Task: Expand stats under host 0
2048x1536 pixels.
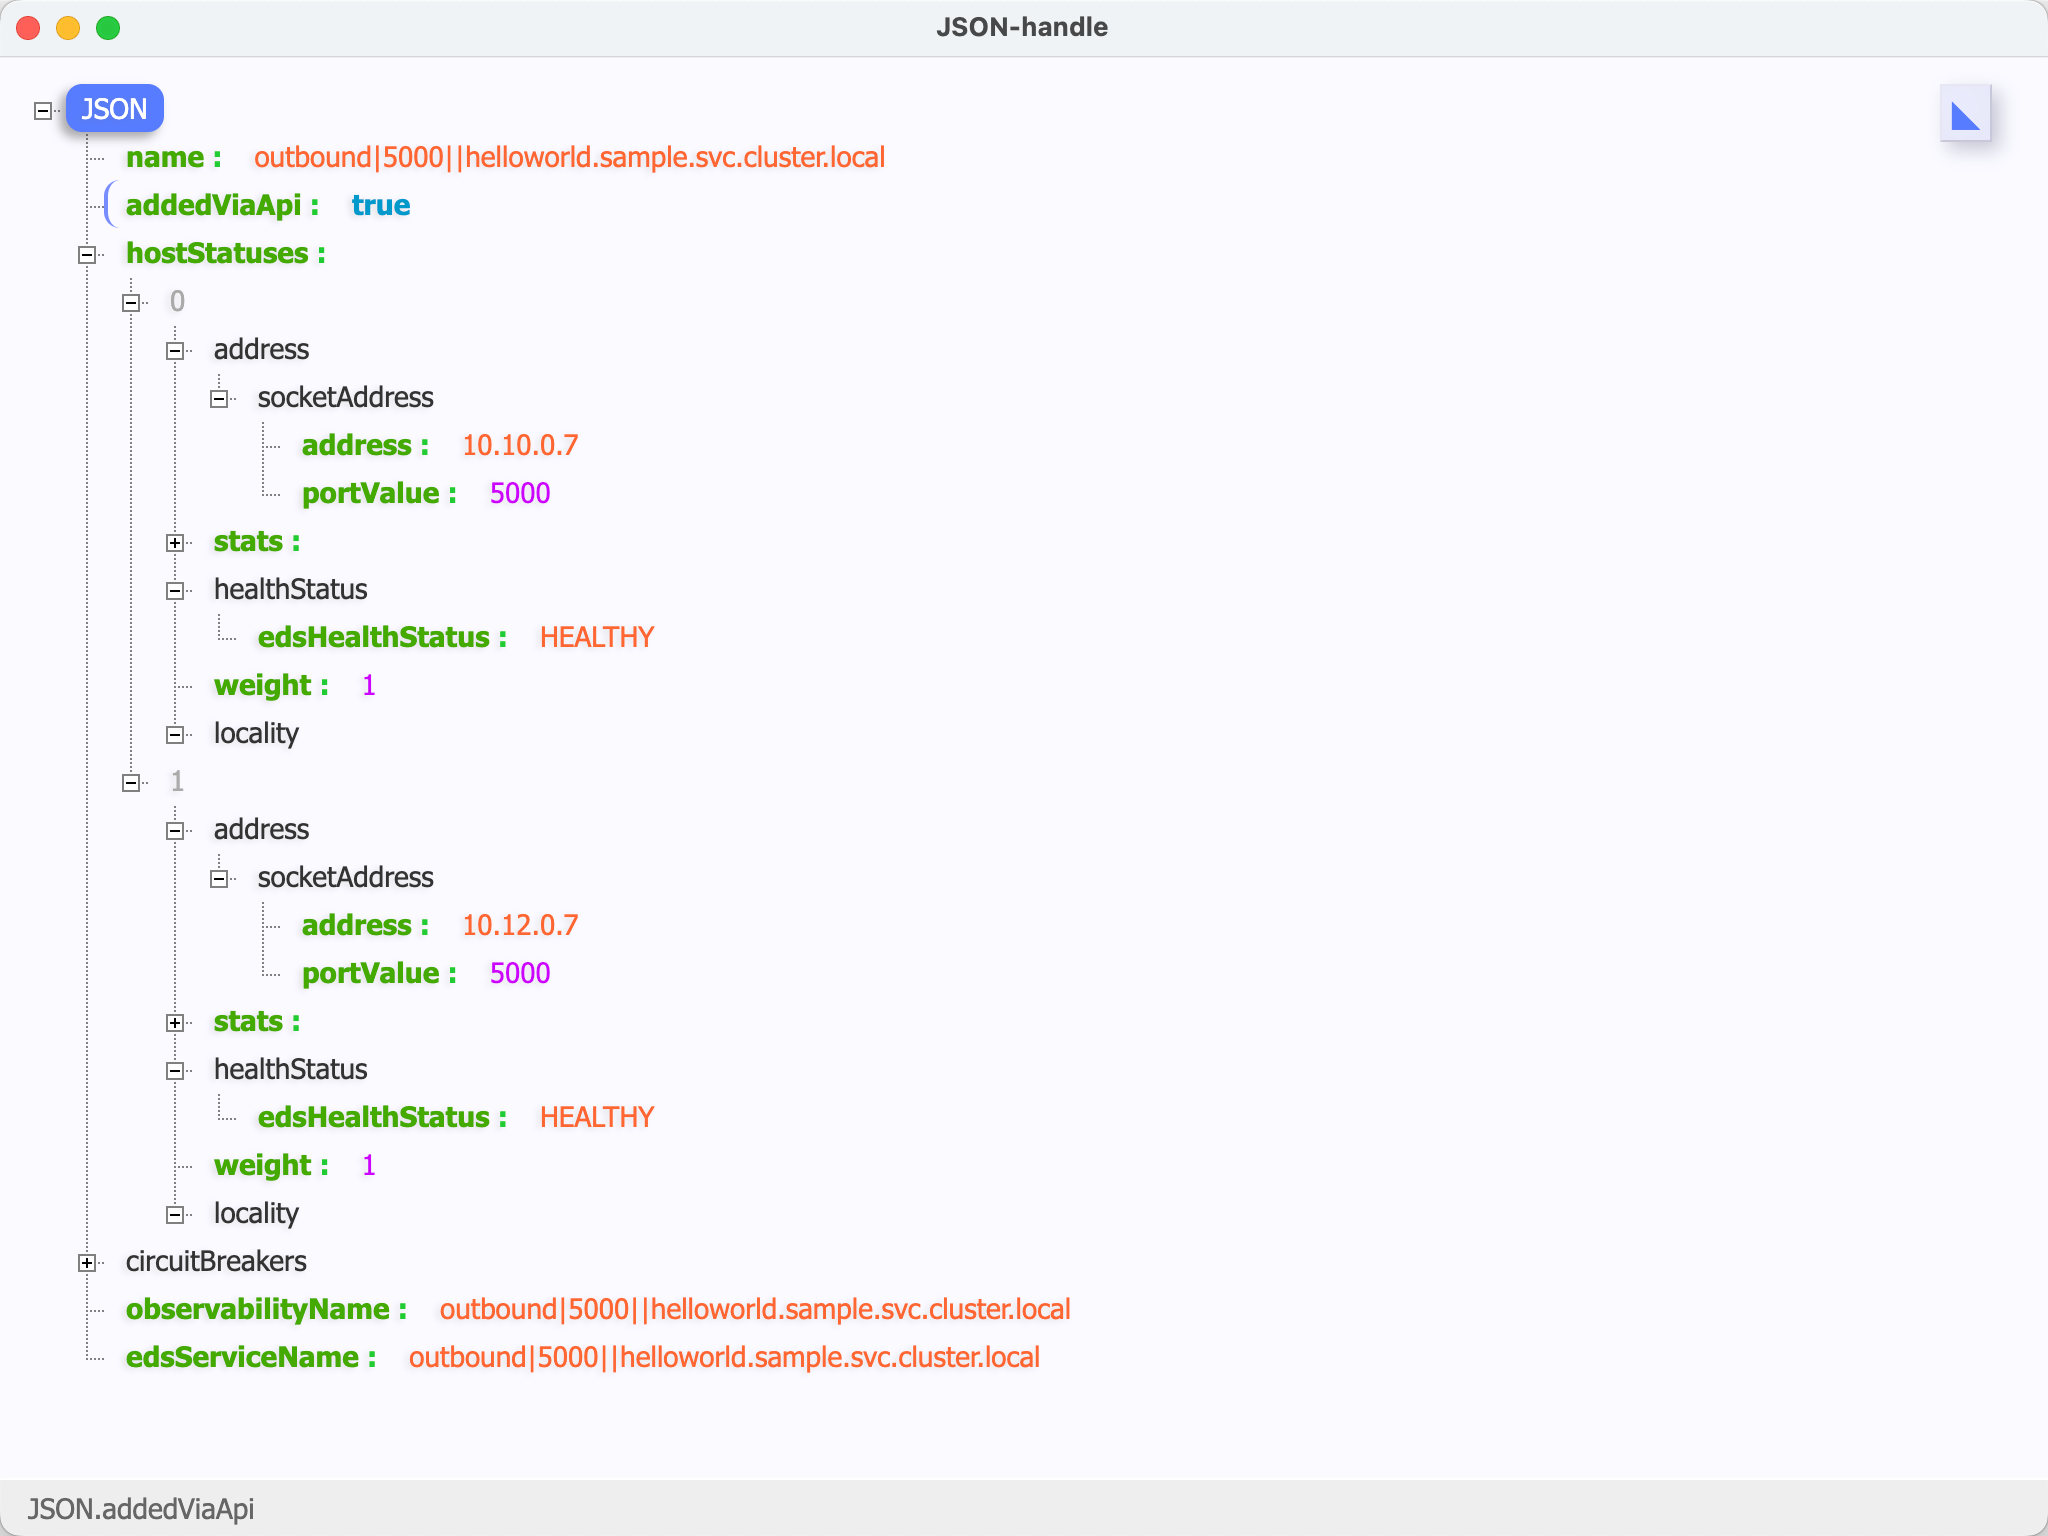Action: [175, 542]
